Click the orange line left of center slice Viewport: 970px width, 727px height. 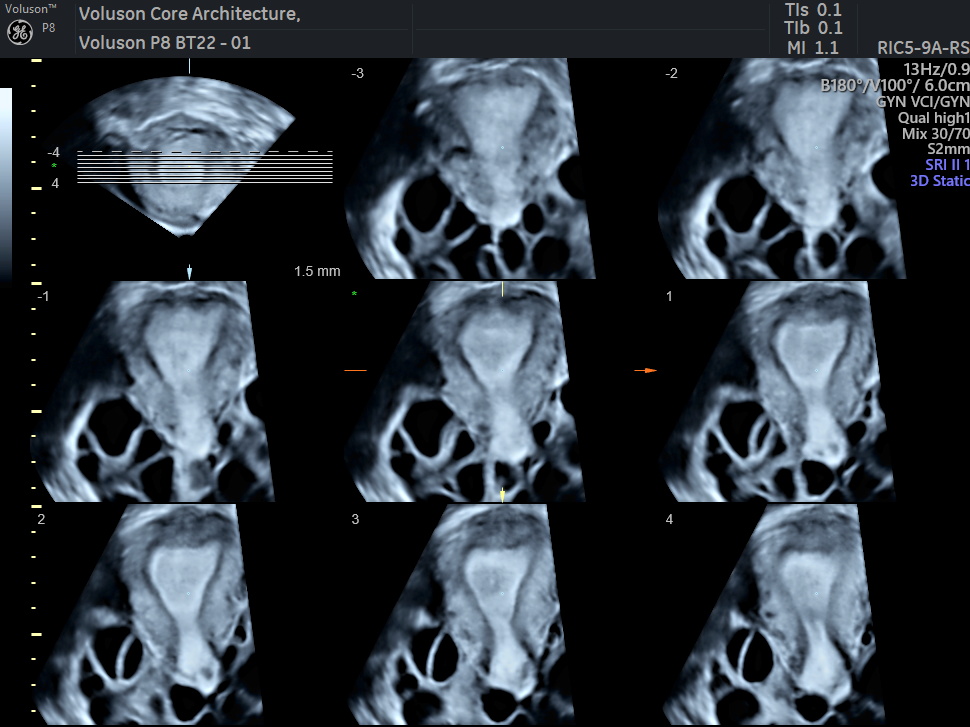click(356, 371)
